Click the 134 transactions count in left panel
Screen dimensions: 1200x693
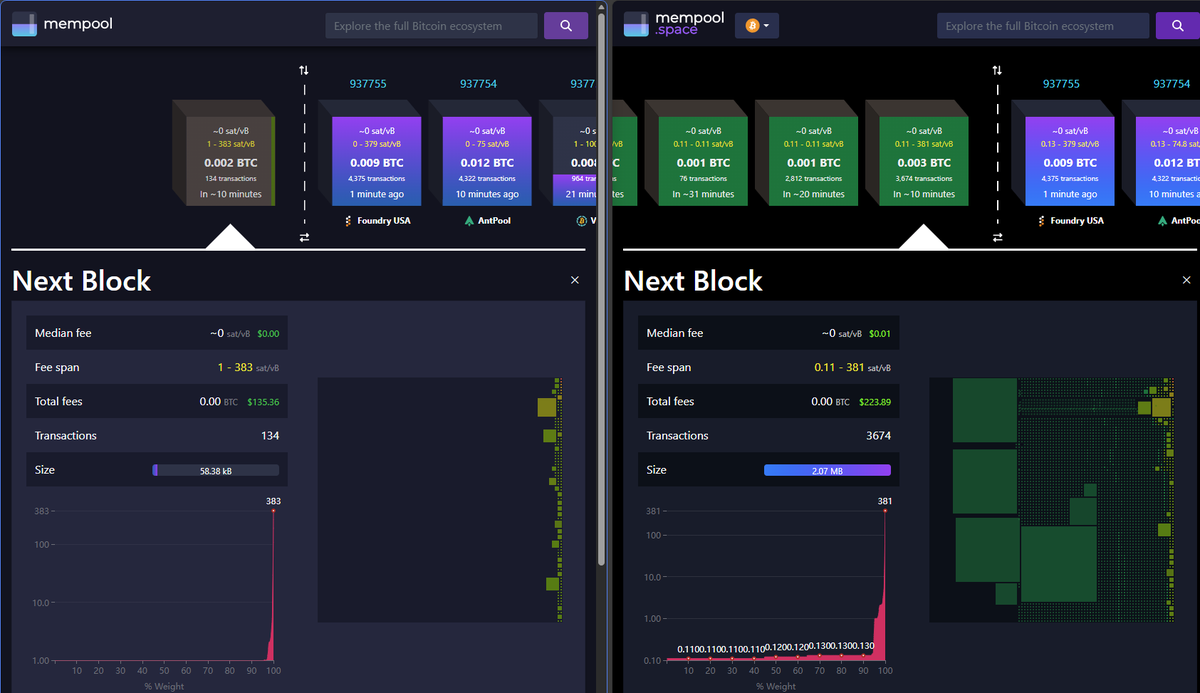[x=270, y=436]
